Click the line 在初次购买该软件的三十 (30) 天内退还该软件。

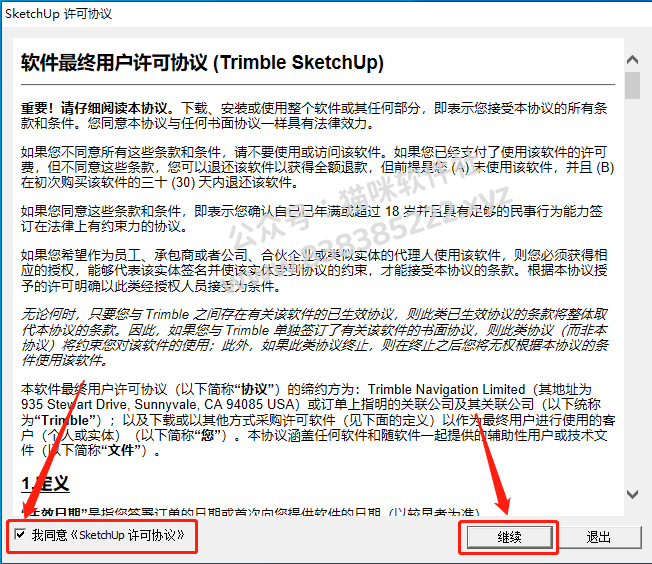point(160,182)
